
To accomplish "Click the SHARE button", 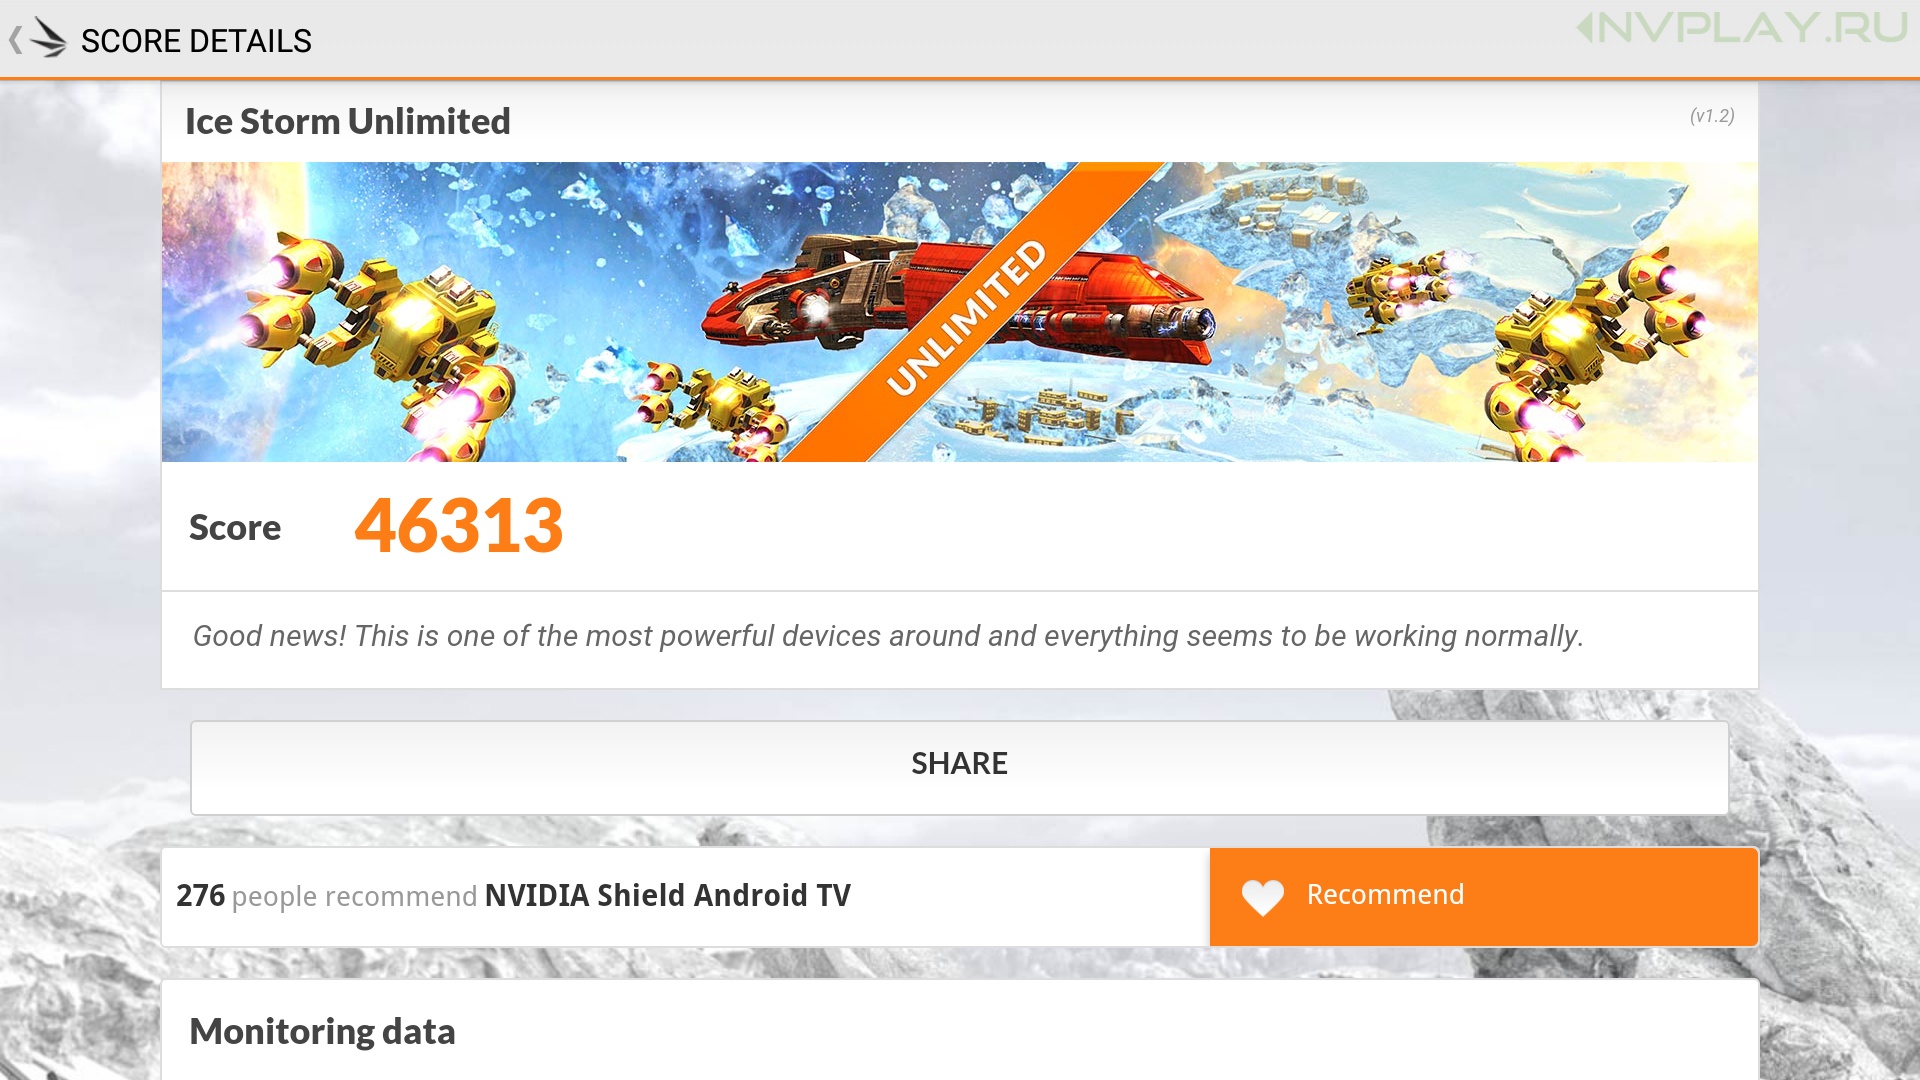I will (959, 767).
